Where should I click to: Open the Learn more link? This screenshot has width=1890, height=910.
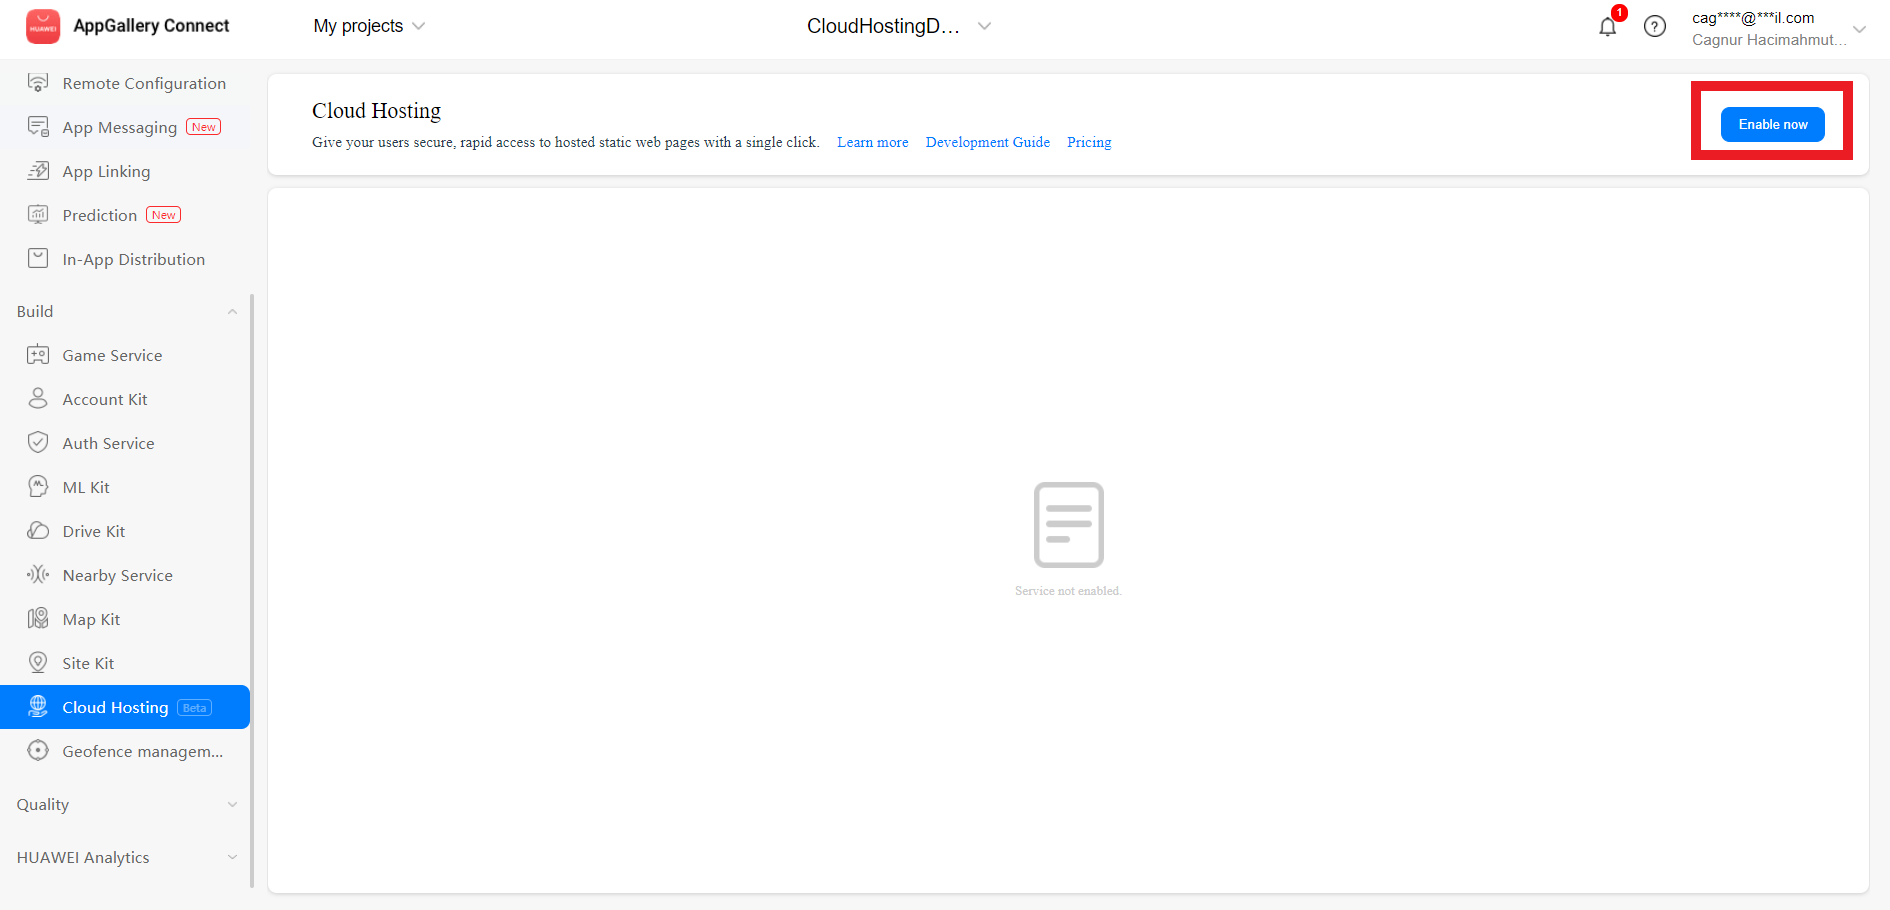(872, 142)
